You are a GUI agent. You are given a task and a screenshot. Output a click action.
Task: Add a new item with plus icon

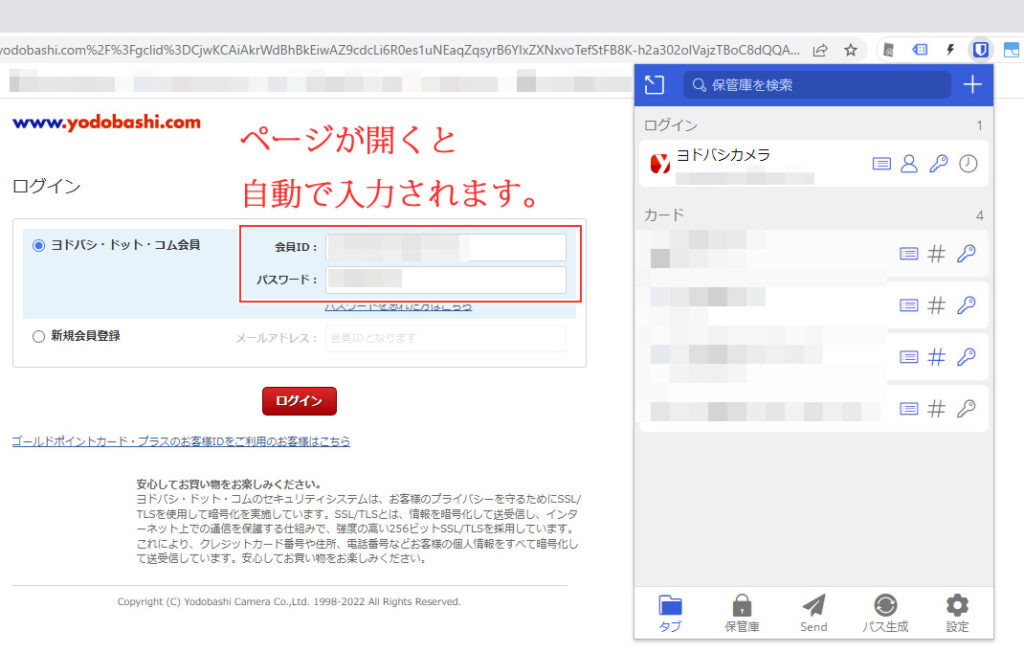coord(972,84)
